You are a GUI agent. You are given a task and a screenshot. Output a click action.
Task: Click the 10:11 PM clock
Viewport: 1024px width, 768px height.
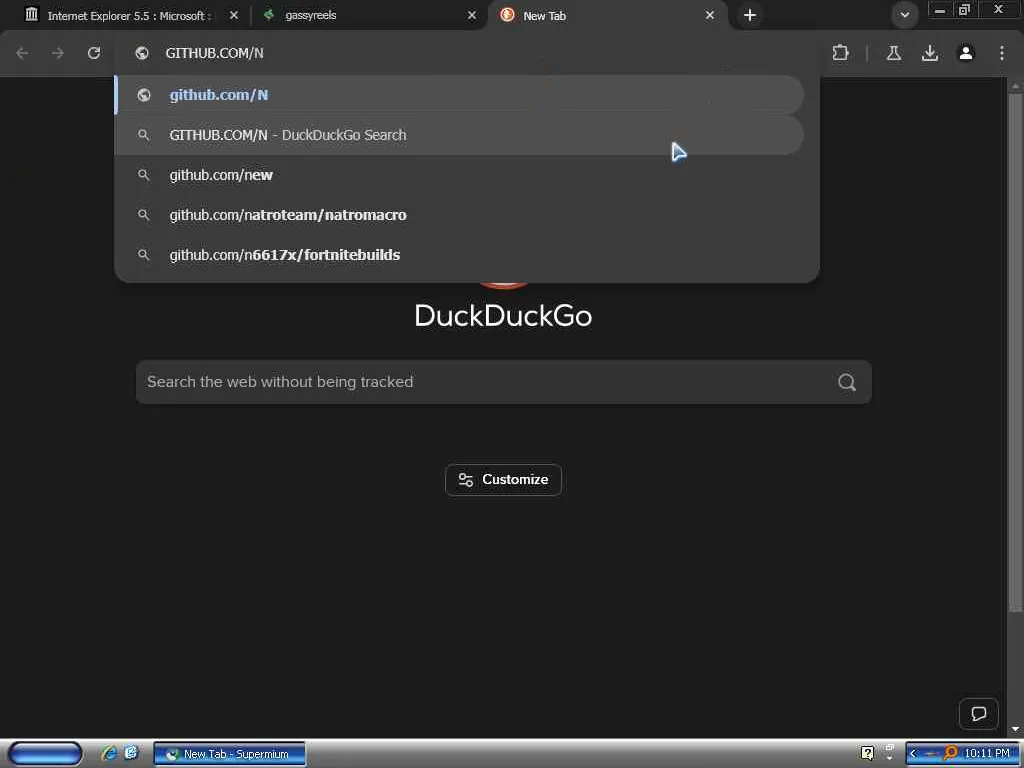[987, 754]
